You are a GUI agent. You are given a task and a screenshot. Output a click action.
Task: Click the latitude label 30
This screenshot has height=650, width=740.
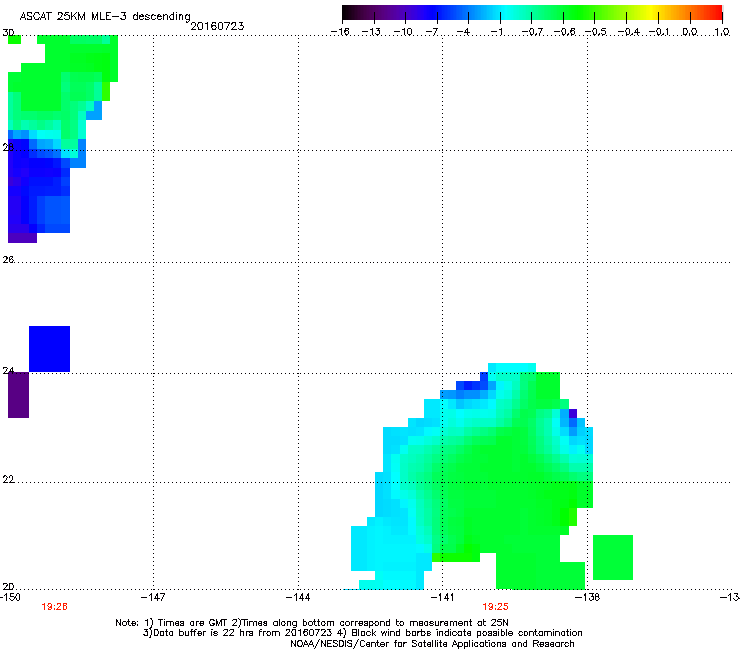[x=8, y=33]
